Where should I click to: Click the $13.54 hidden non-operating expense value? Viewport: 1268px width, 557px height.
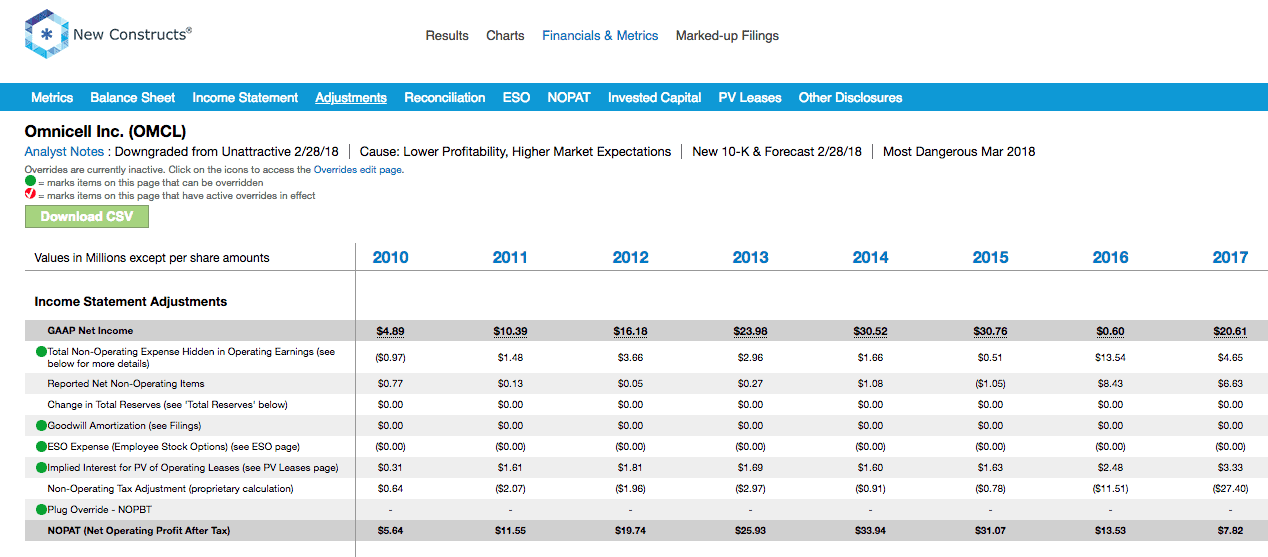pos(1110,357)
